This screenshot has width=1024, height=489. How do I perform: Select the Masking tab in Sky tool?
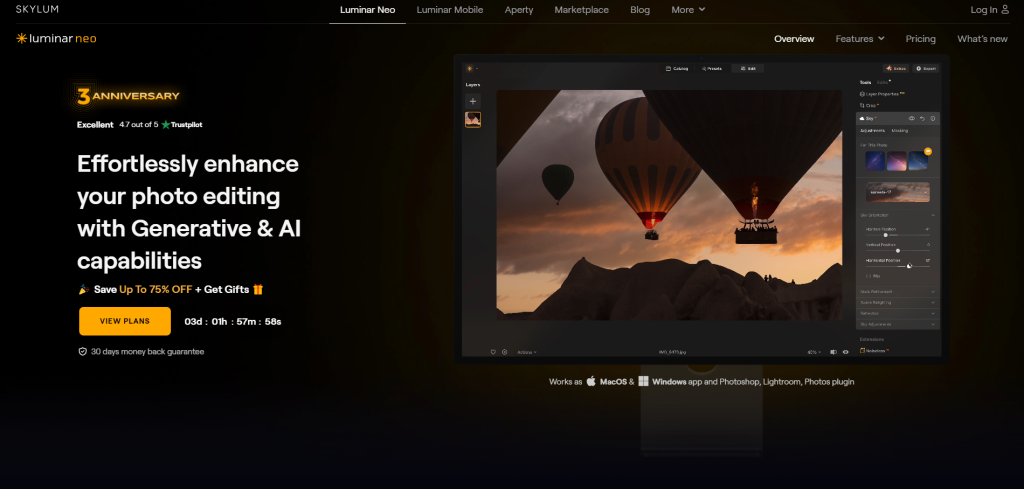click(899, 131)
